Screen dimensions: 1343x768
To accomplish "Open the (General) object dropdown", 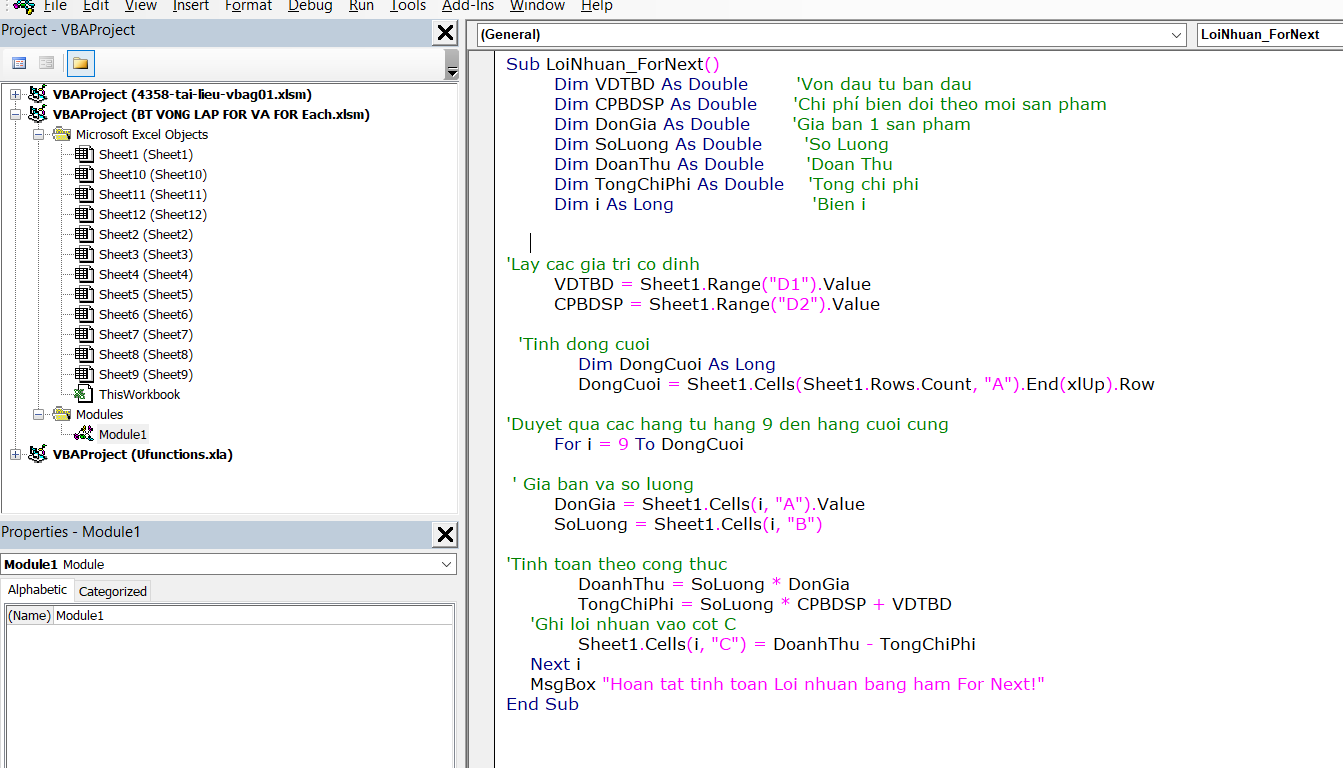I will pos(1176,35).
